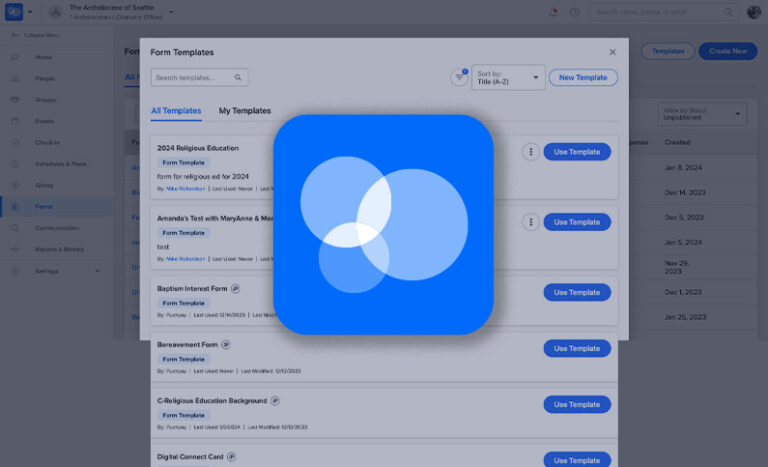Image resolution: width=768 pixels, height=467 pixels.
Task: Click the Home icon in sidebar
Action: point(15,57)
